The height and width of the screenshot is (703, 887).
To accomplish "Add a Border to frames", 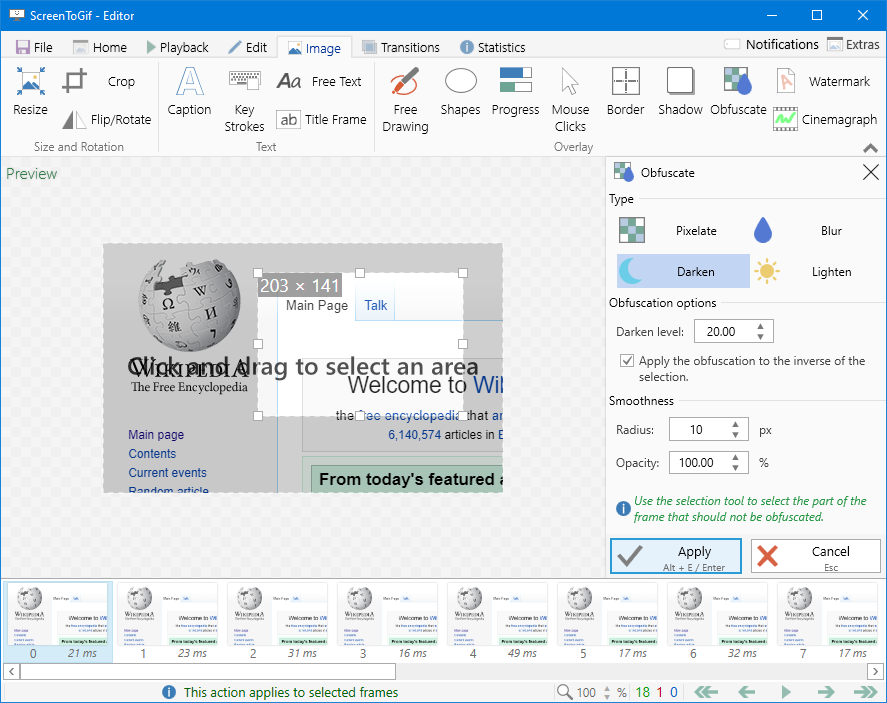I will [x=626, y=92].
